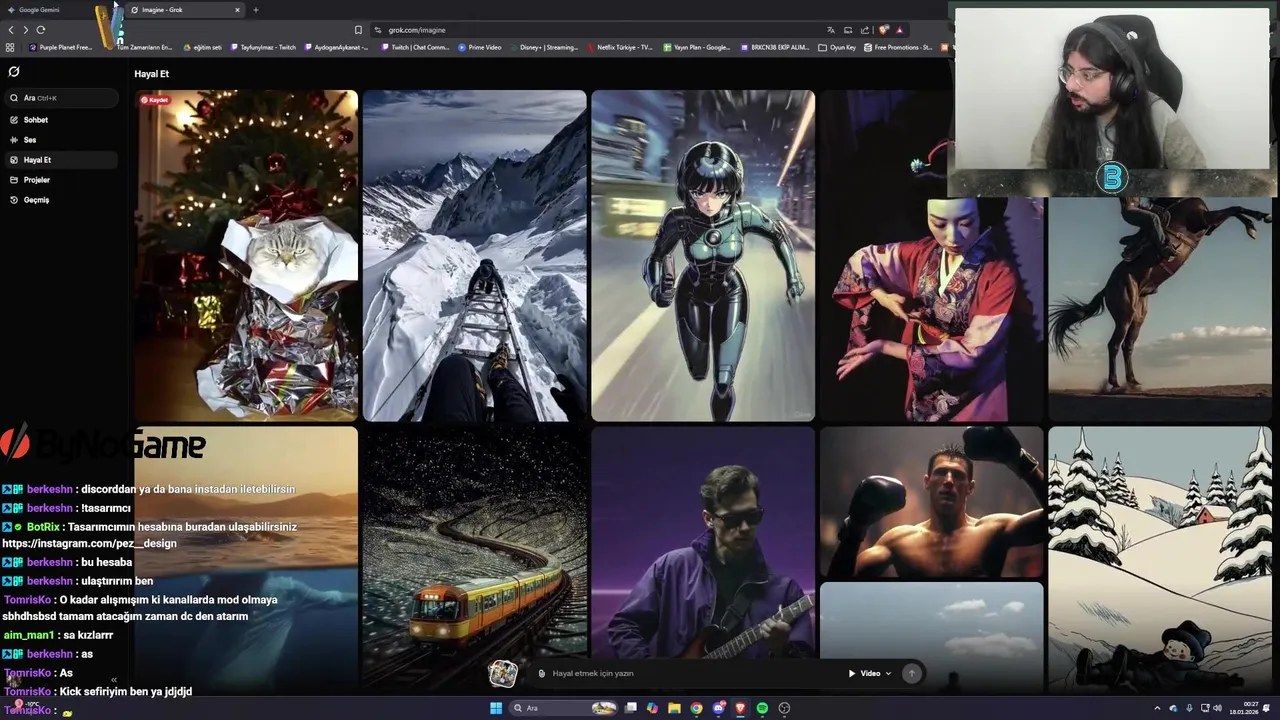This screenshot has width=1280, height=720.
Task: Open the Sohbet chat section icon
Action: 14,120
